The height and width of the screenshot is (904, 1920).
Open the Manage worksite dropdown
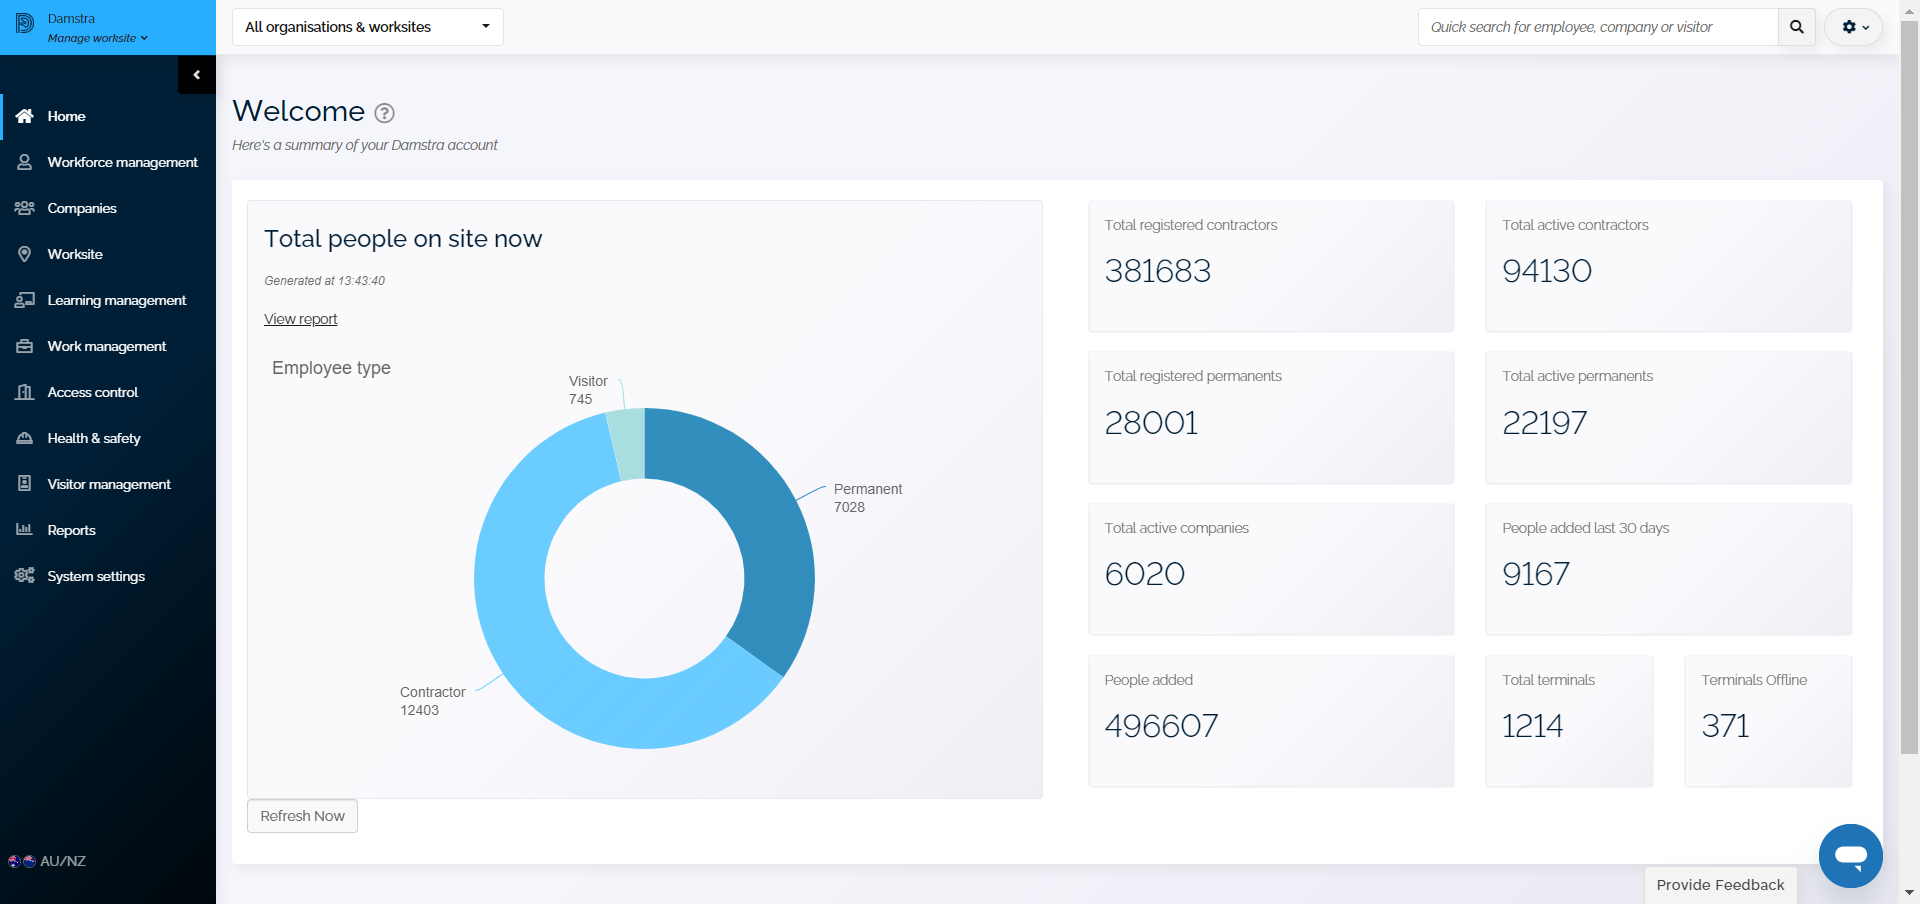tap(98, 38)
